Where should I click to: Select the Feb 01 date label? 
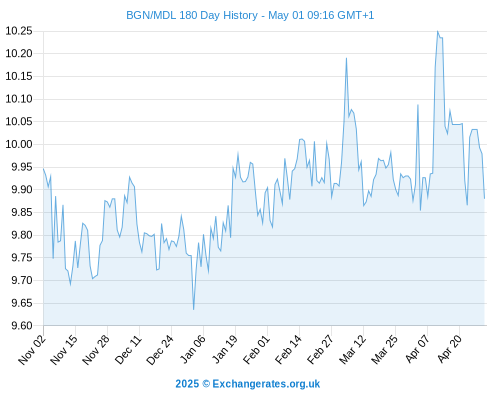[x=256, y=350]
